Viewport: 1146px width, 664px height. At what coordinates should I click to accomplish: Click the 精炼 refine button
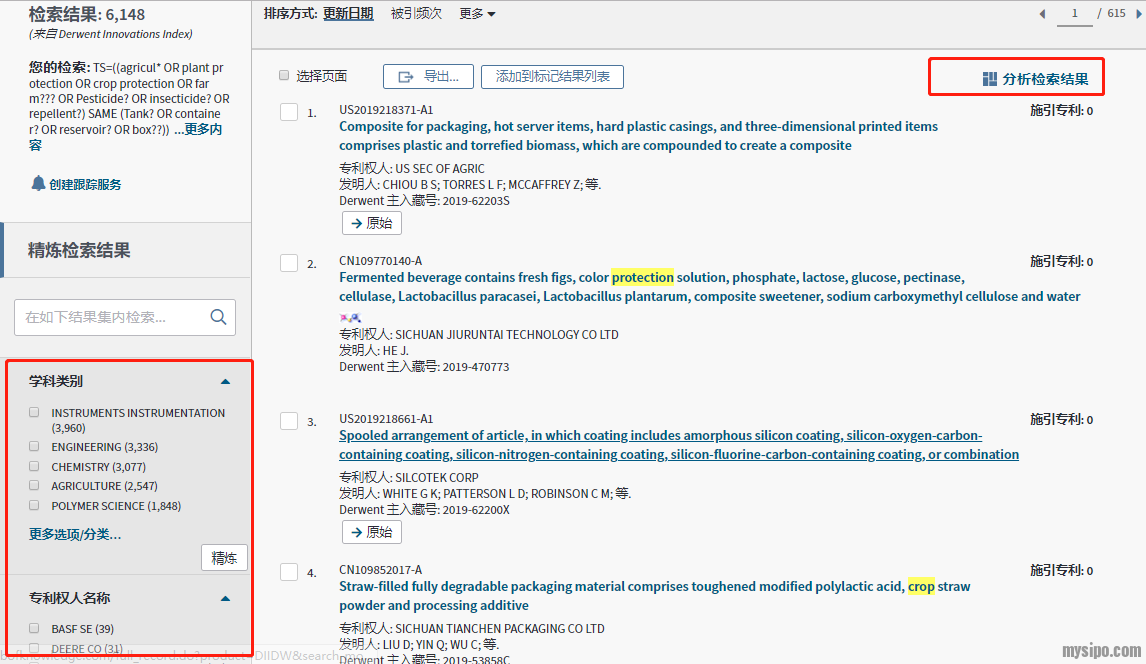[x=224, y=558]
